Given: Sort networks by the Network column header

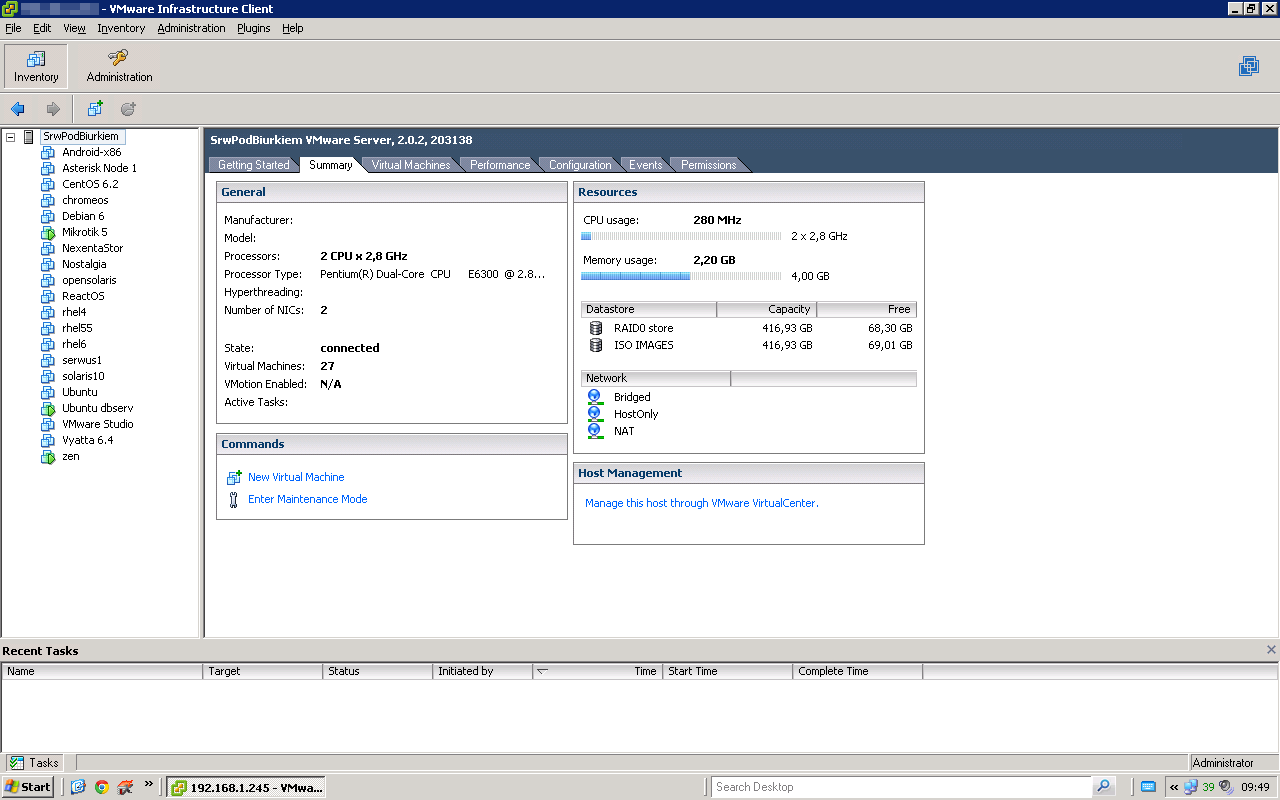Looking at the screenshot, I should pyautogui.click(x=656, y=378).
